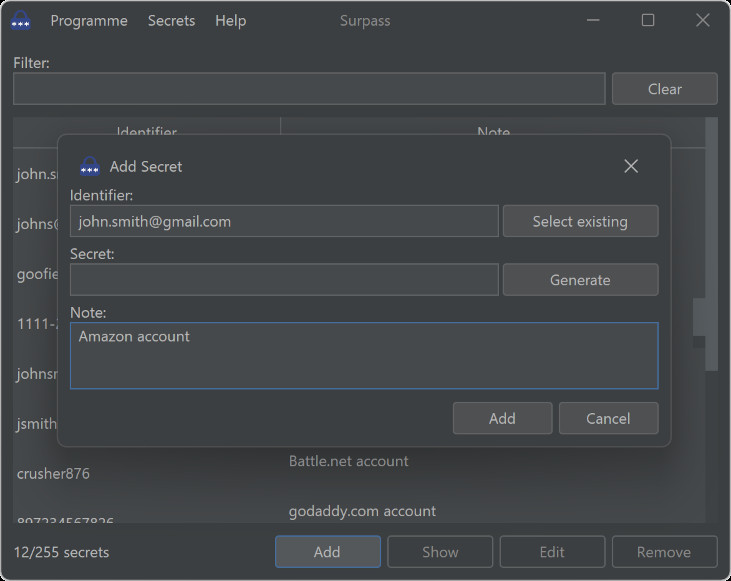This screenshot has height=581, width=731.
Task: Open the Secrets menu
Action: [171, 20]
